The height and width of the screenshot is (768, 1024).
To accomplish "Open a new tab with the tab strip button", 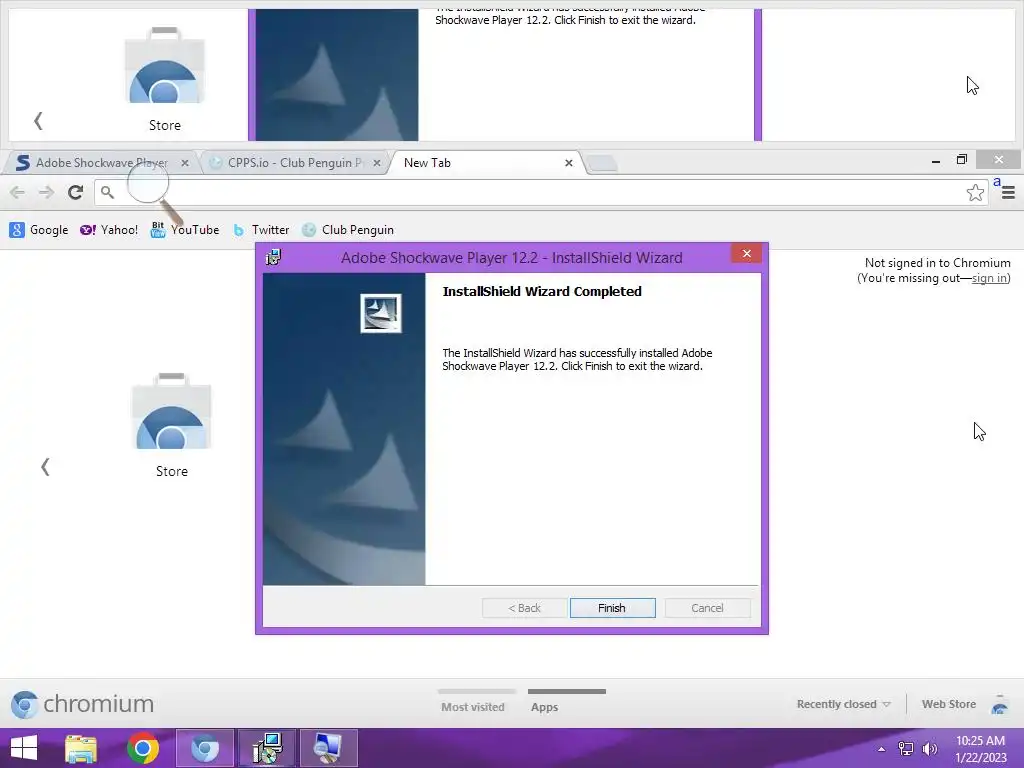I will click(601, 163).
